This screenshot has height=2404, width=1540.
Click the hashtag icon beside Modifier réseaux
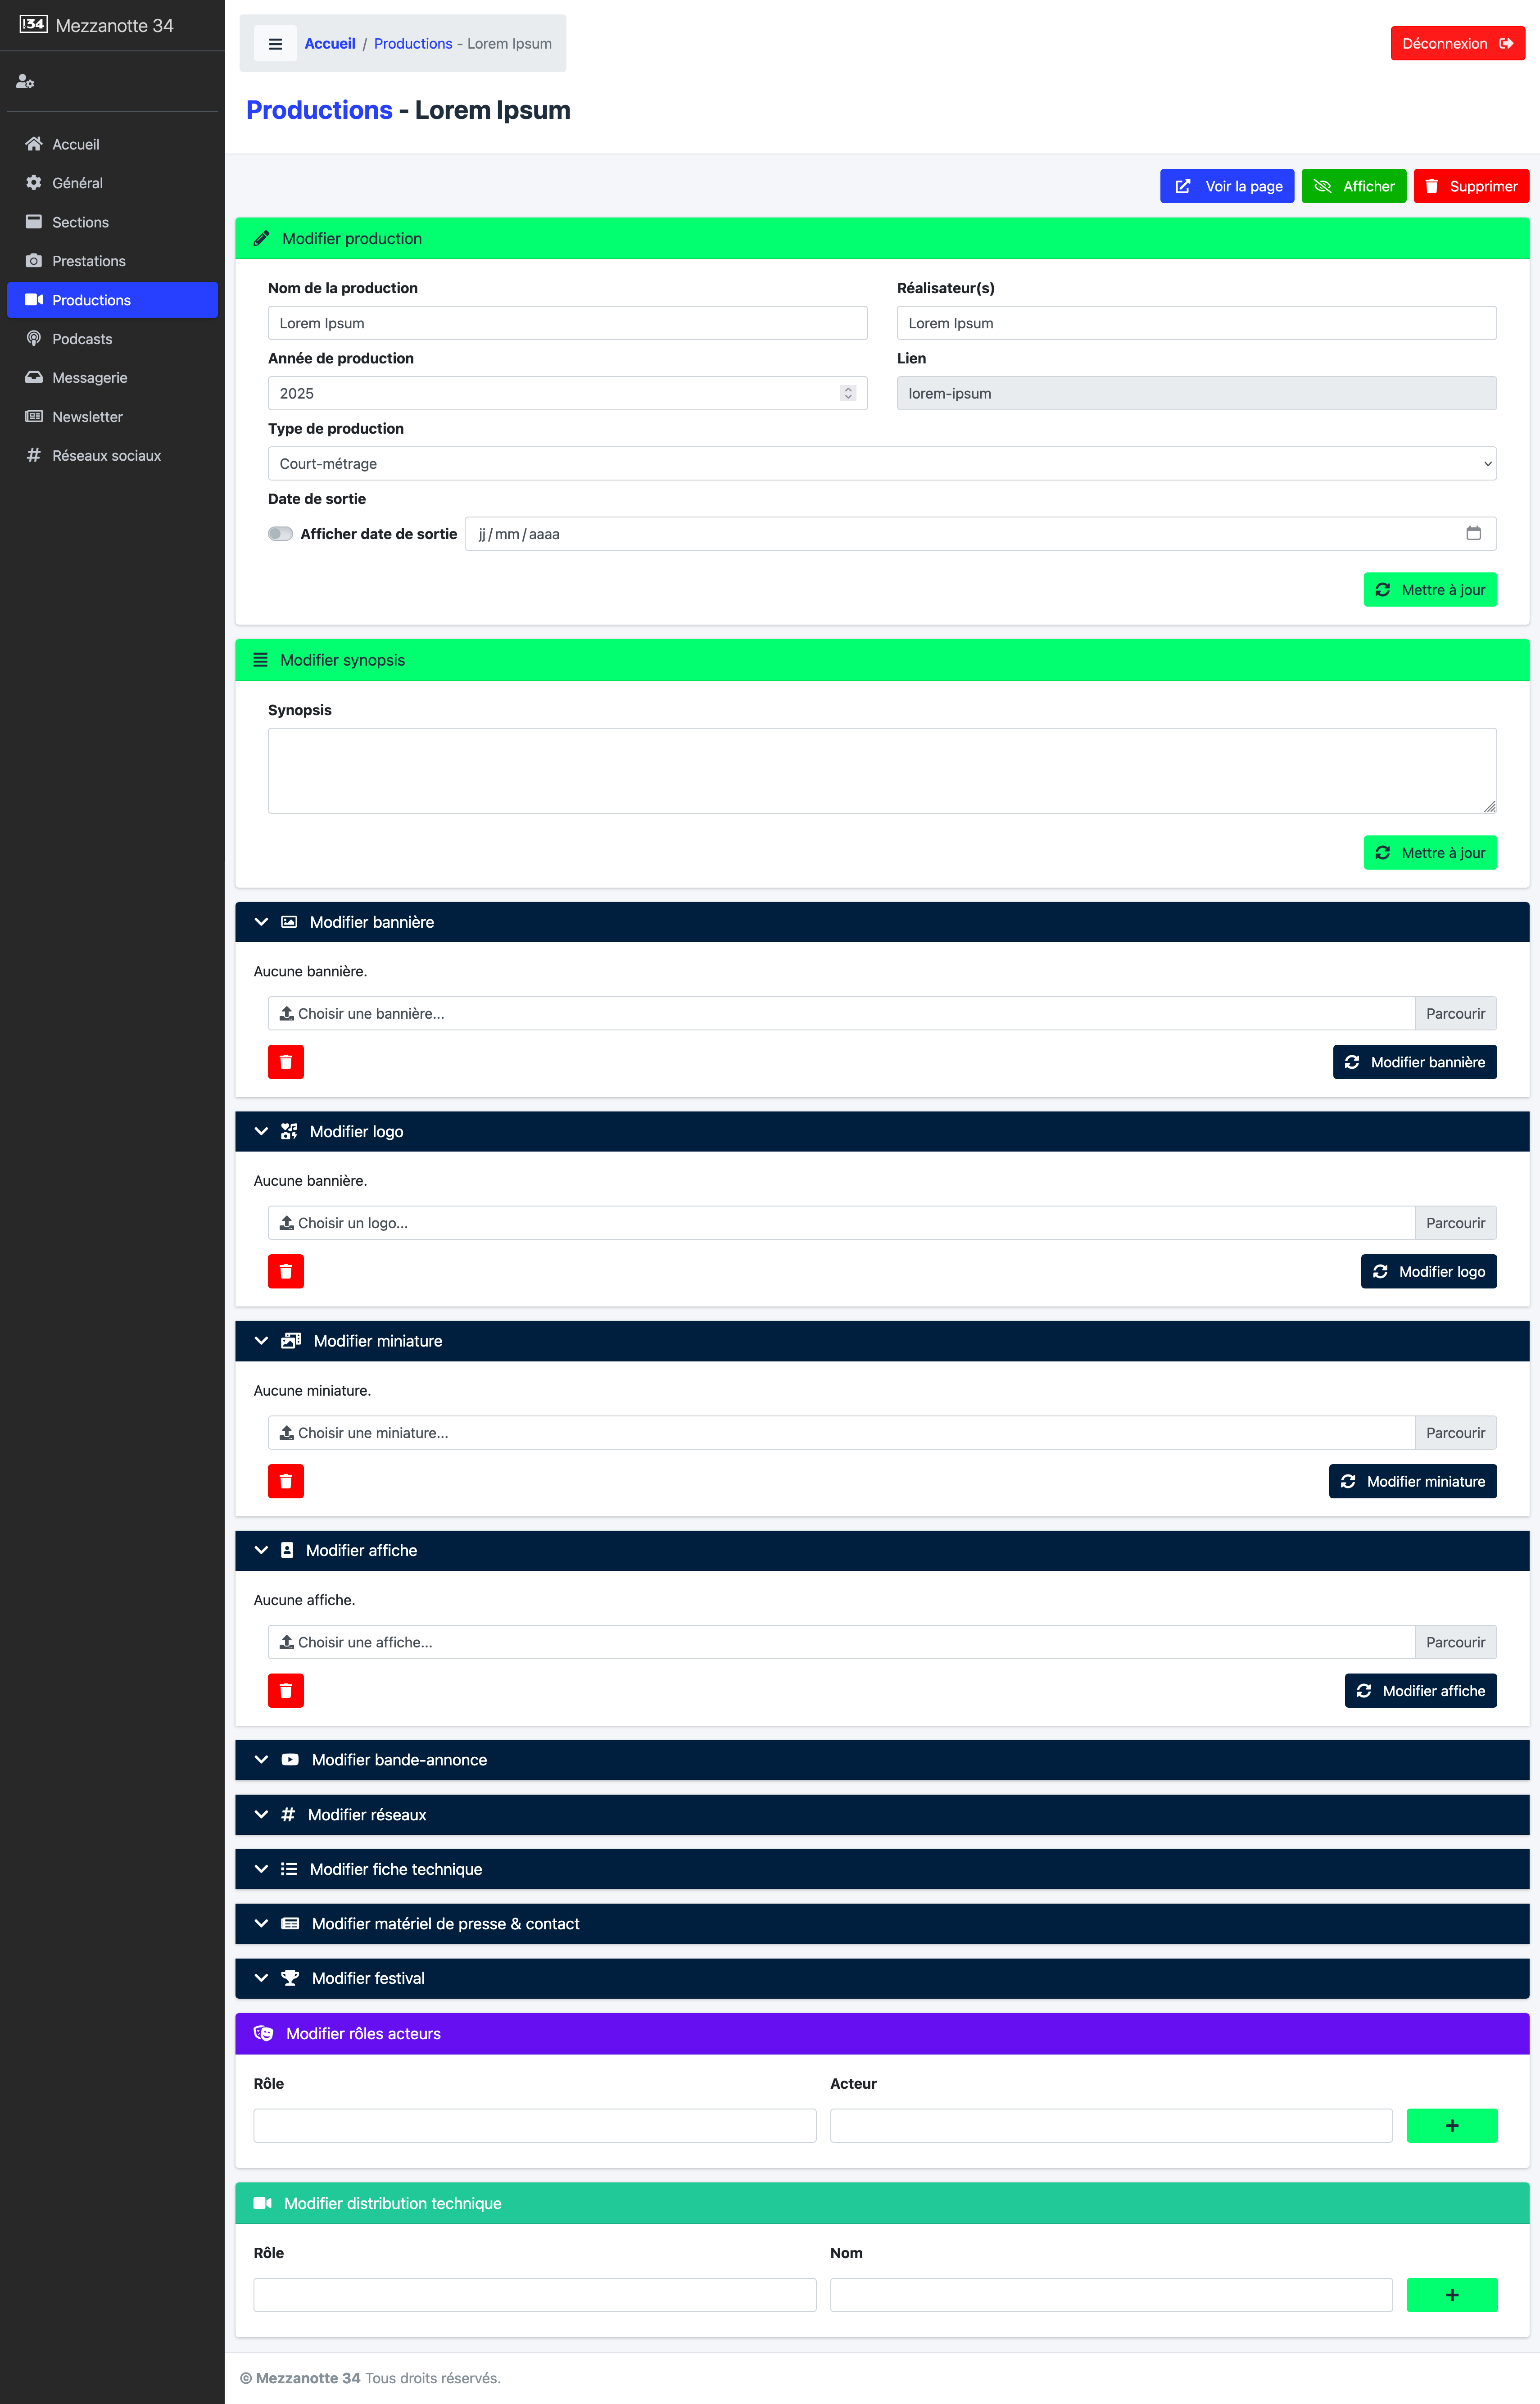288,1814
